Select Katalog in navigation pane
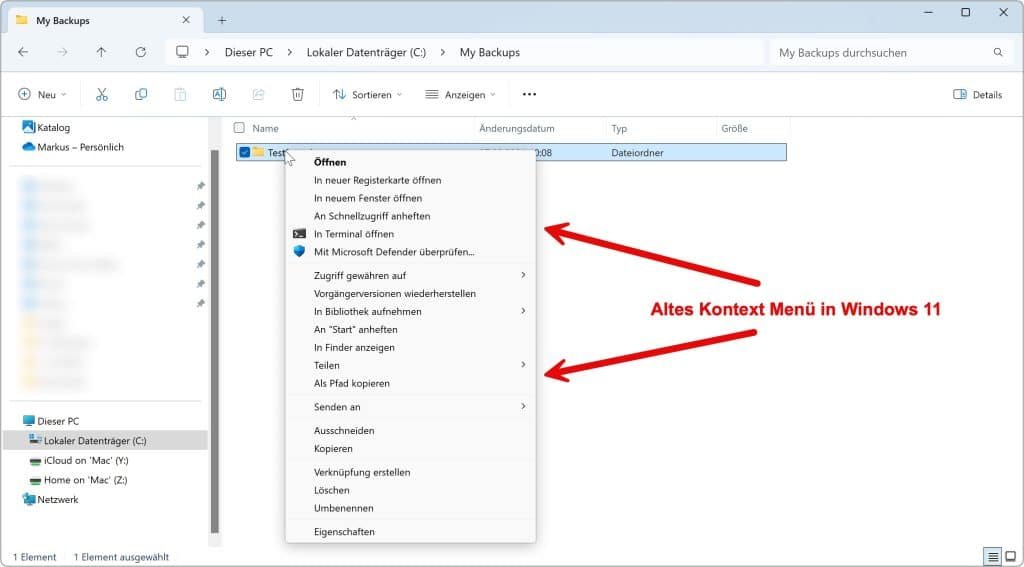The width and height of the screenshot is (1024, 567). [x=46, y=127]
